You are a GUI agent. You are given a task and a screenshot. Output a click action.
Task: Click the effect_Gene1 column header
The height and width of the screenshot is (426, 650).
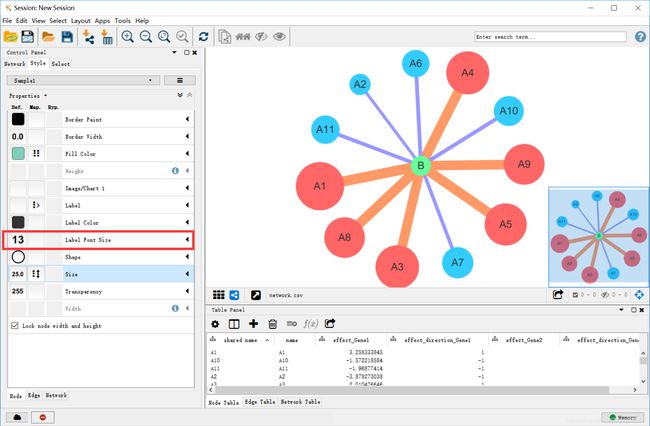351,340
